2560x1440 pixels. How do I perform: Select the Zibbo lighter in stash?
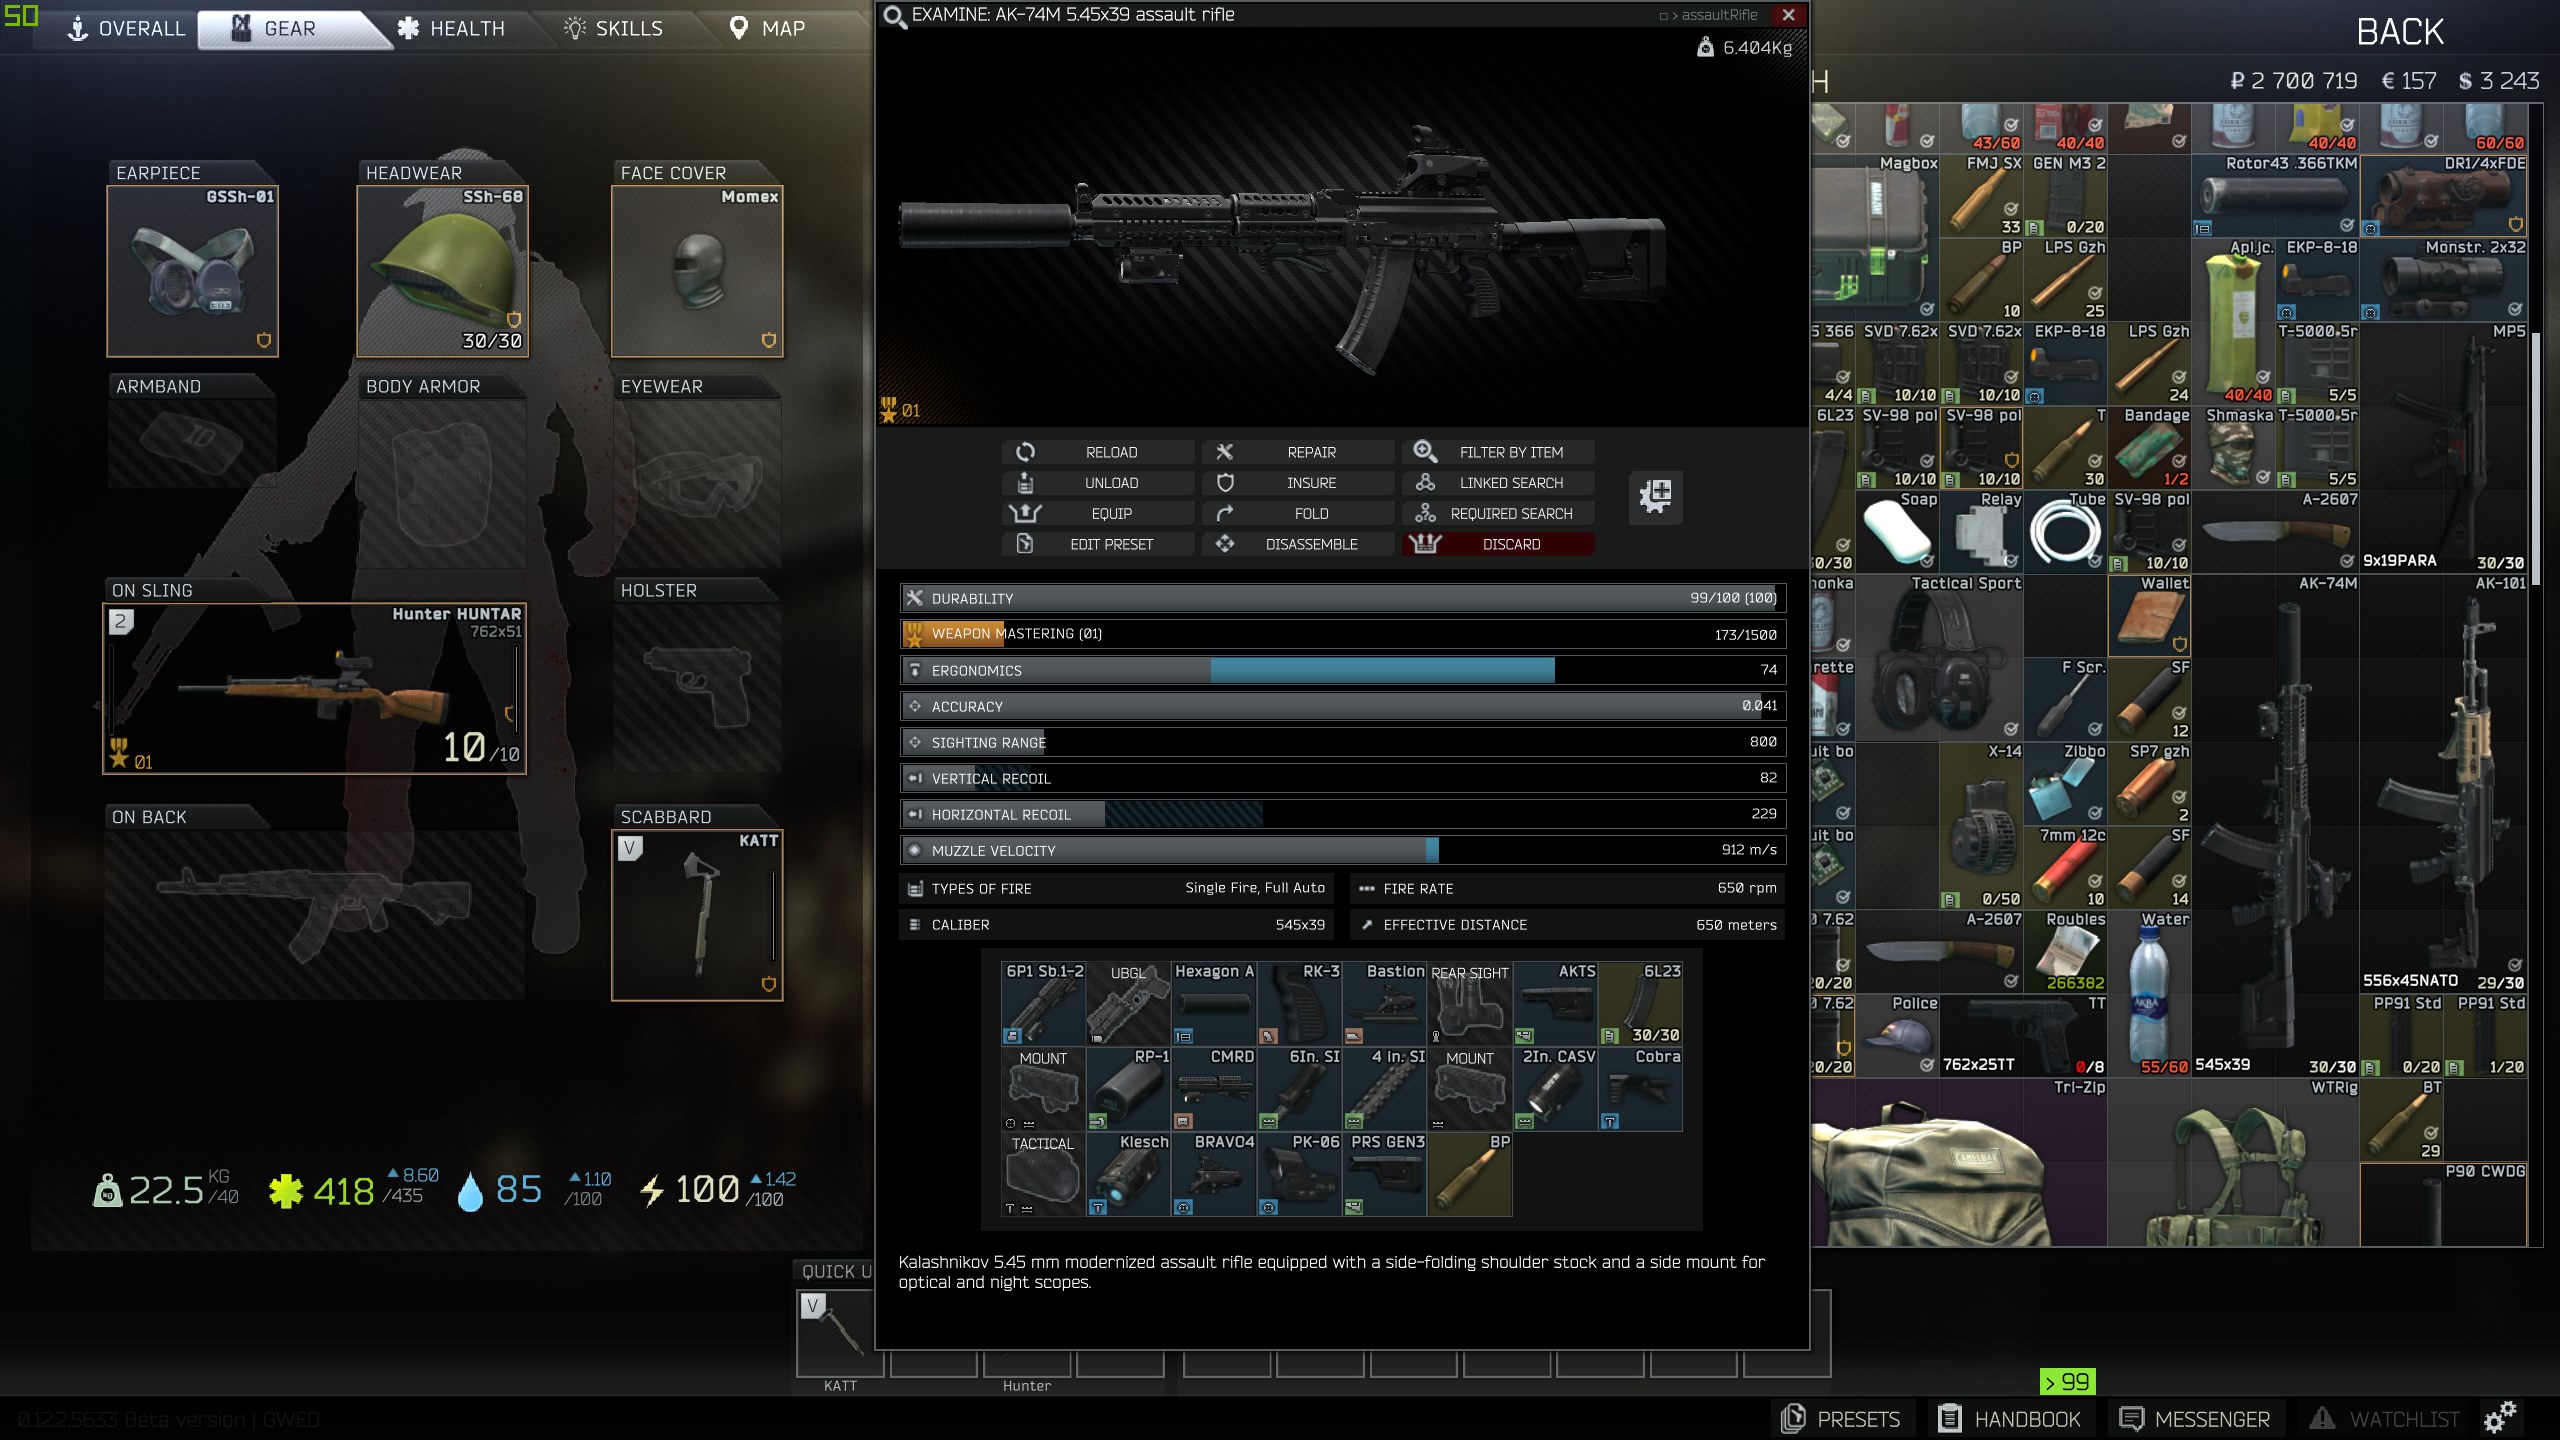2066,783
